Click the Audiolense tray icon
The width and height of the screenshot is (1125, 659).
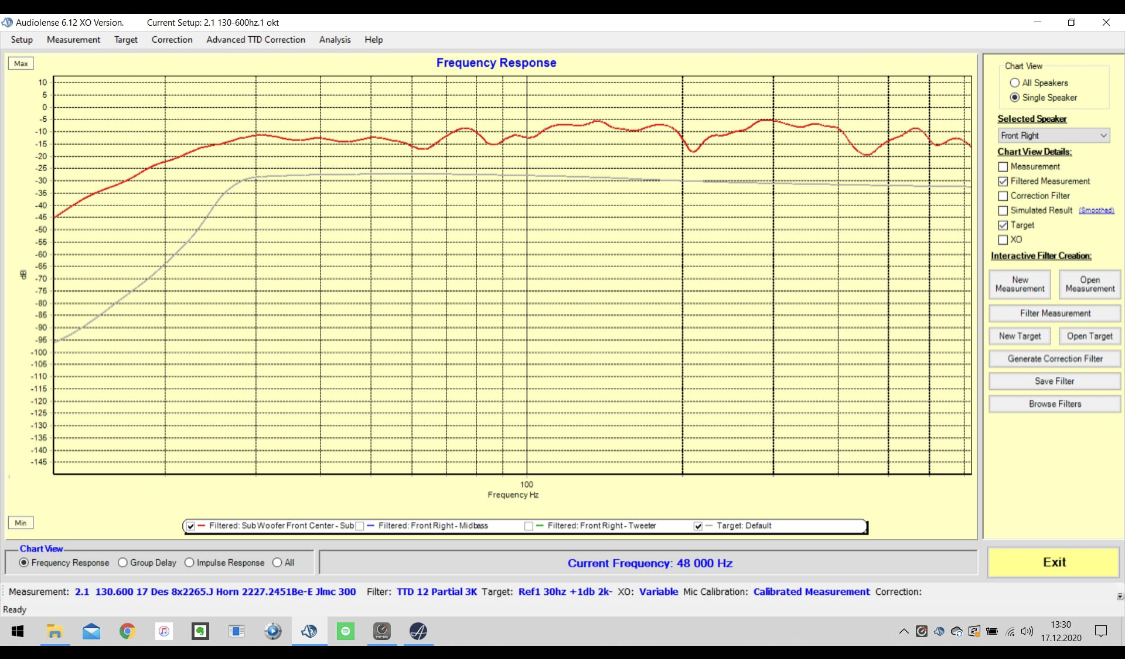[939, 632]
